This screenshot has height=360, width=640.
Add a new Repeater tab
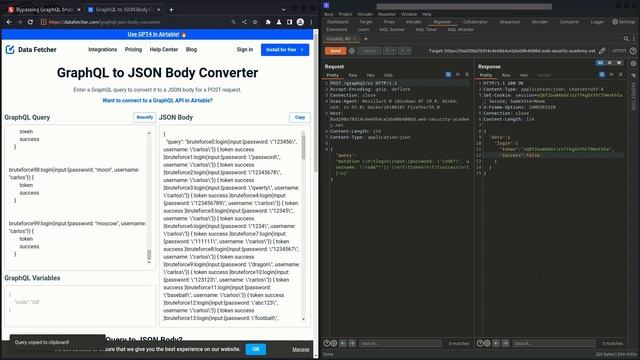click(x=366, y=39)
